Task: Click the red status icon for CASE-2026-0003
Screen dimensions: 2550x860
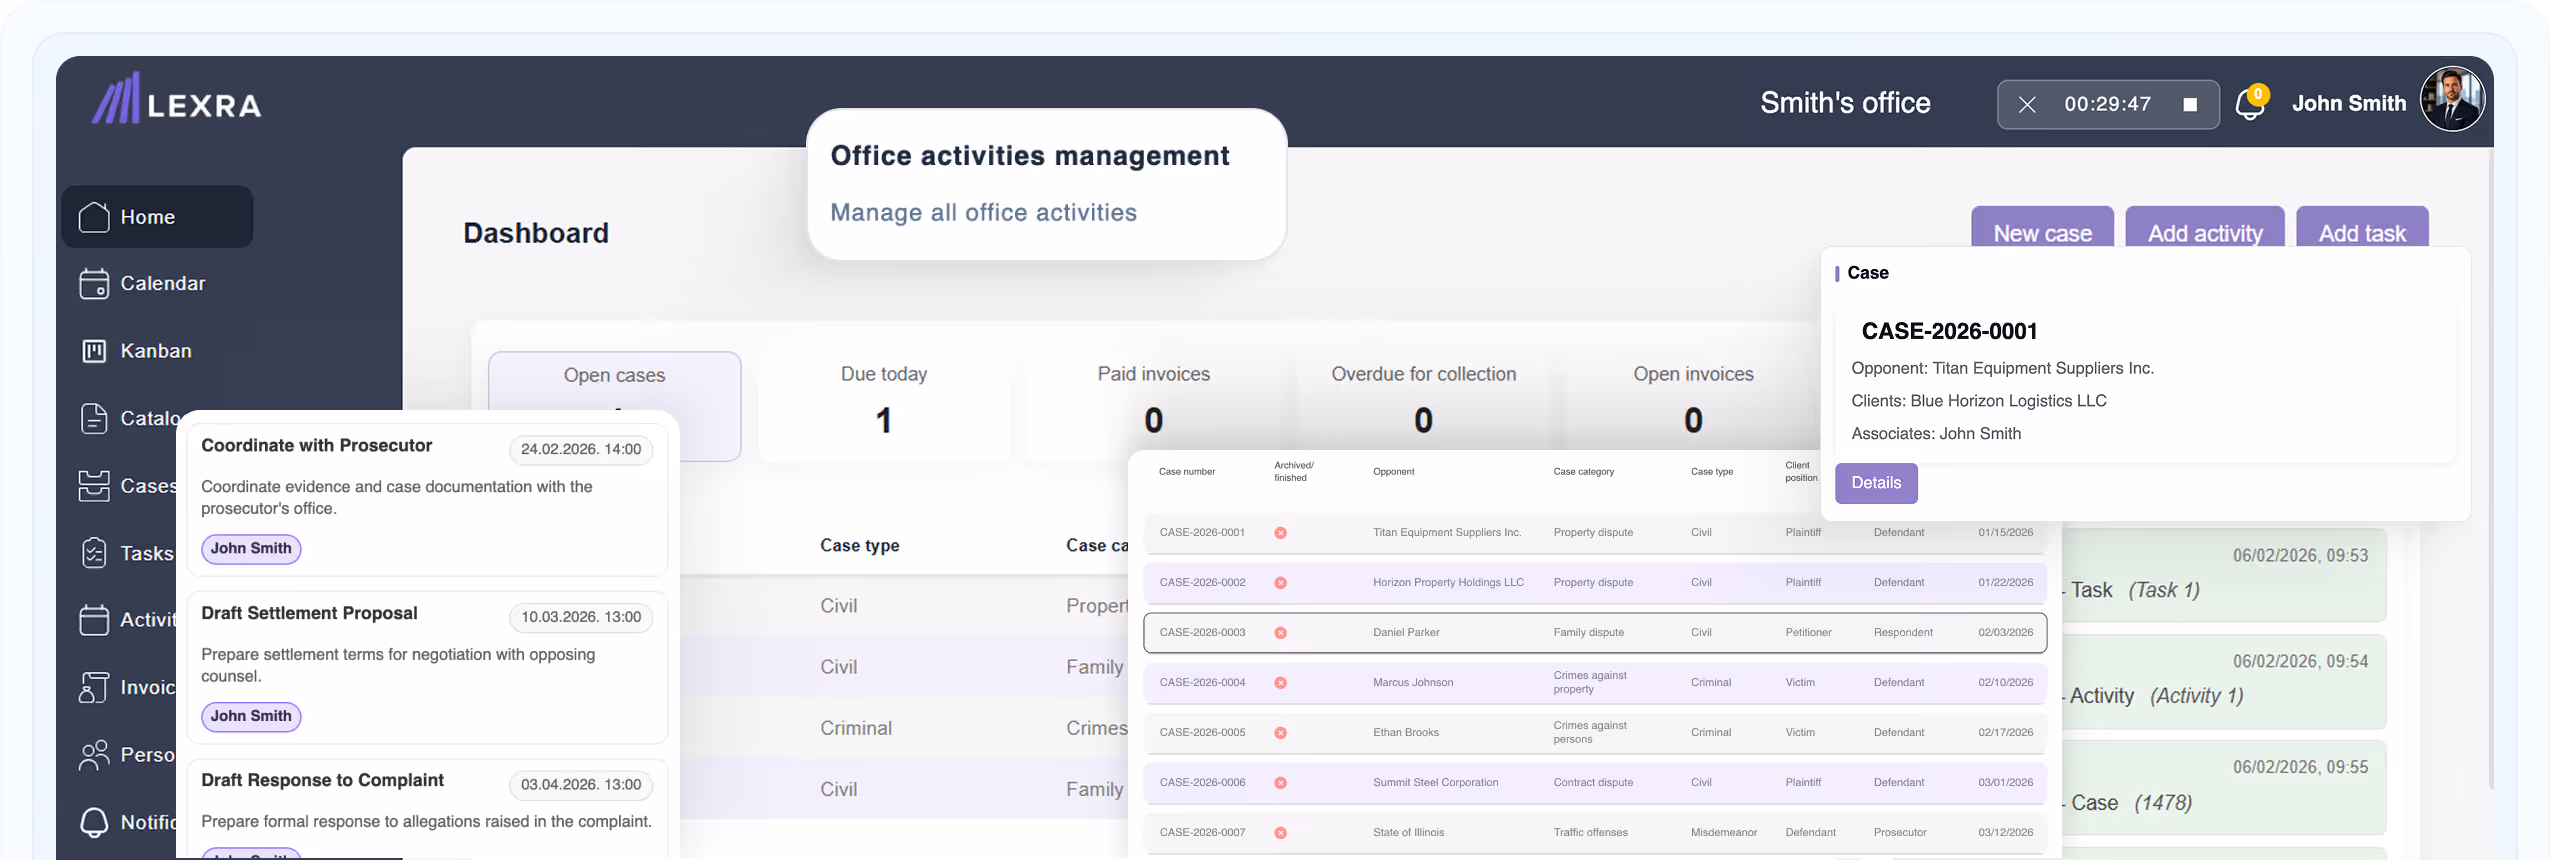Action: point(1281,633)
